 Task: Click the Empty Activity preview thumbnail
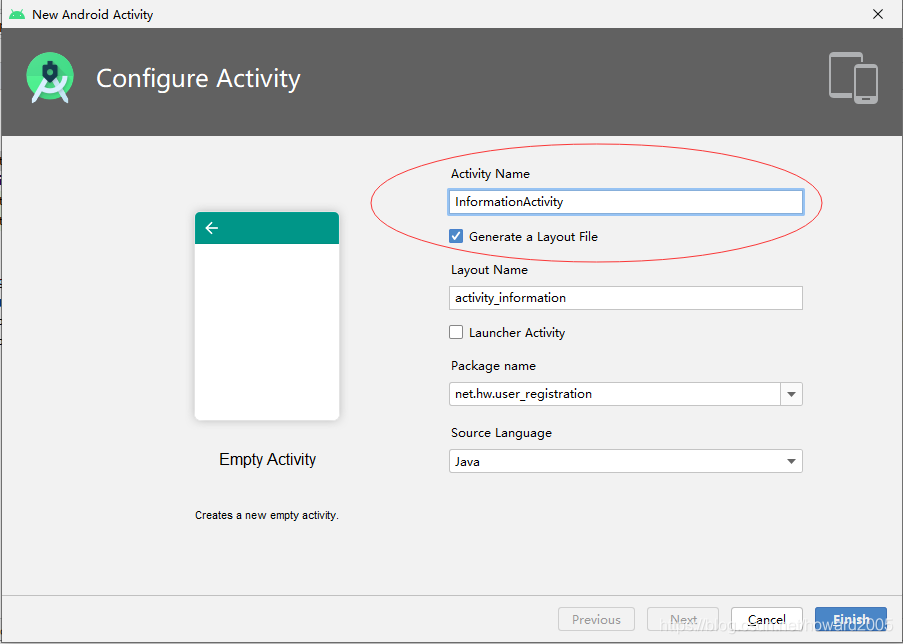click(x=267, y=316)
